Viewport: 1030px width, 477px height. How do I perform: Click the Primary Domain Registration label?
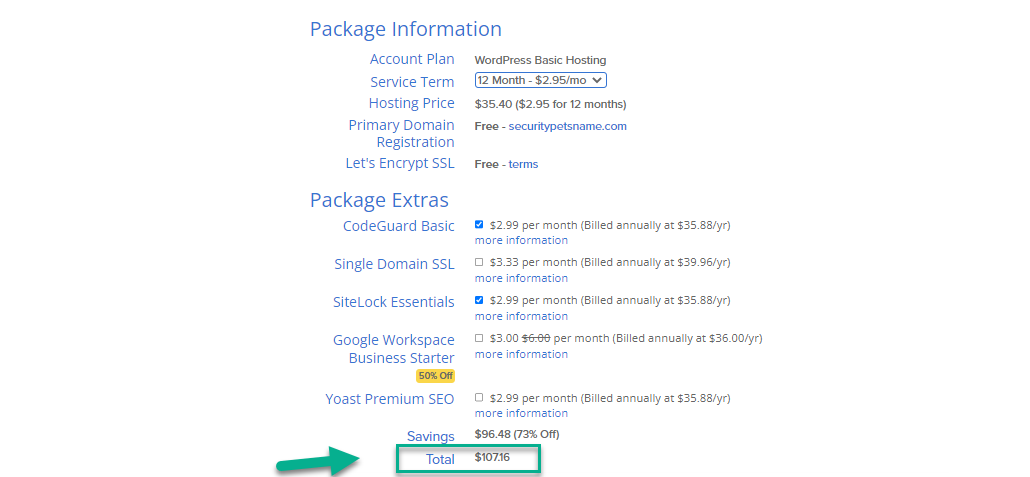(401, 133)
